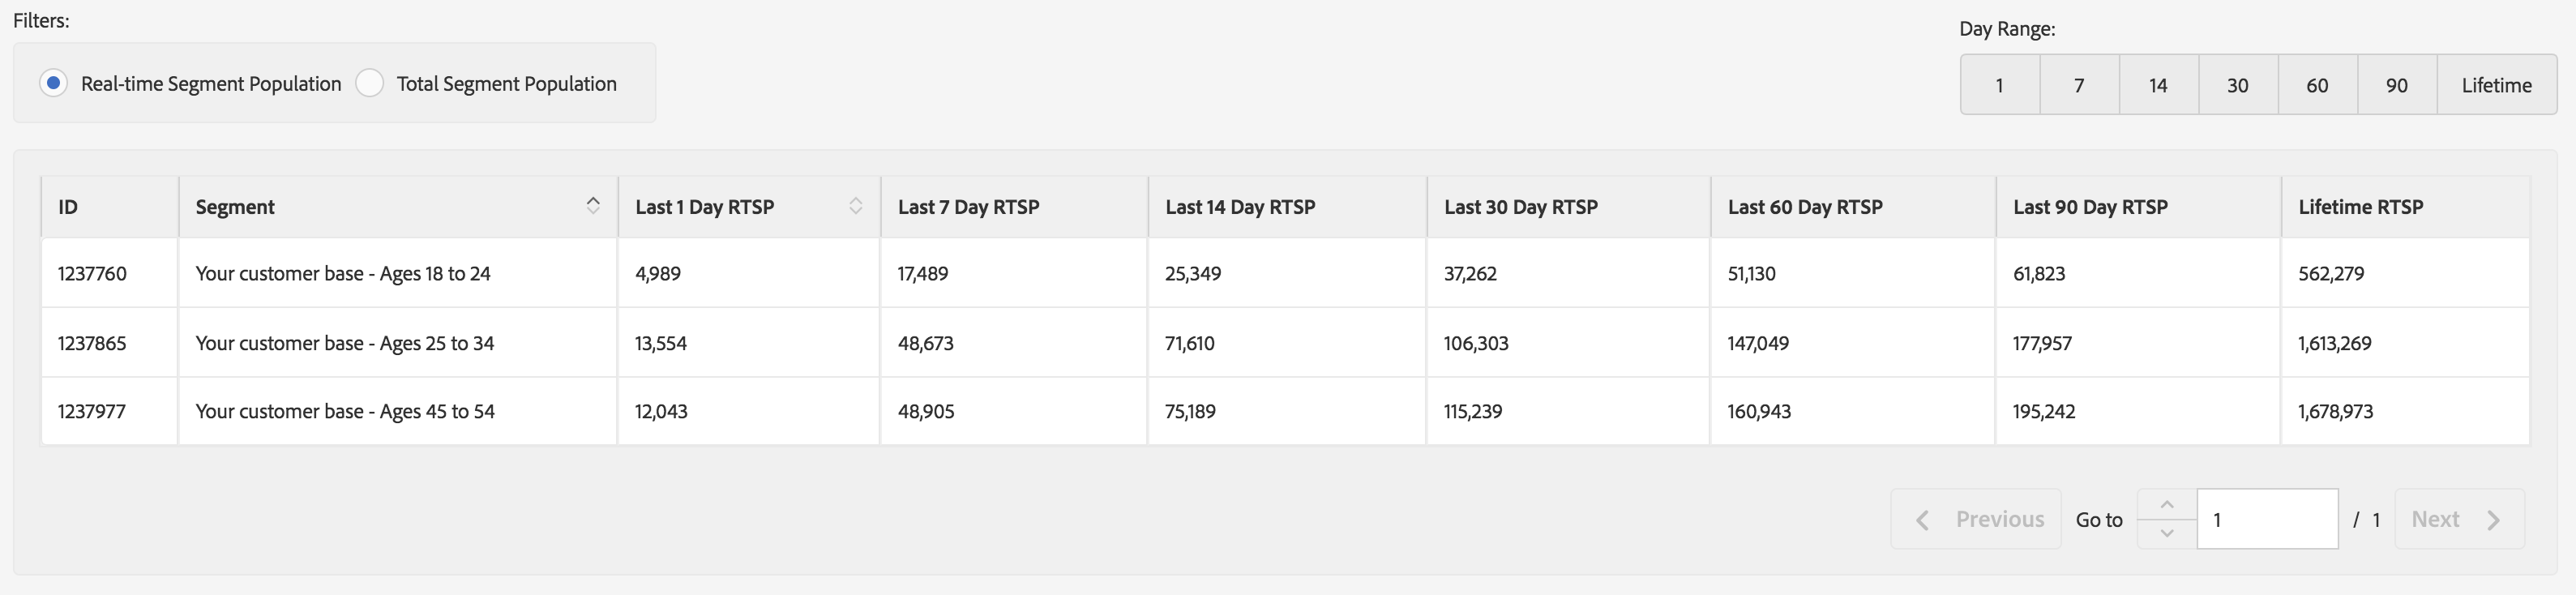
Task: Click the Previous pagination button label
Action: tap(2000, 520)
